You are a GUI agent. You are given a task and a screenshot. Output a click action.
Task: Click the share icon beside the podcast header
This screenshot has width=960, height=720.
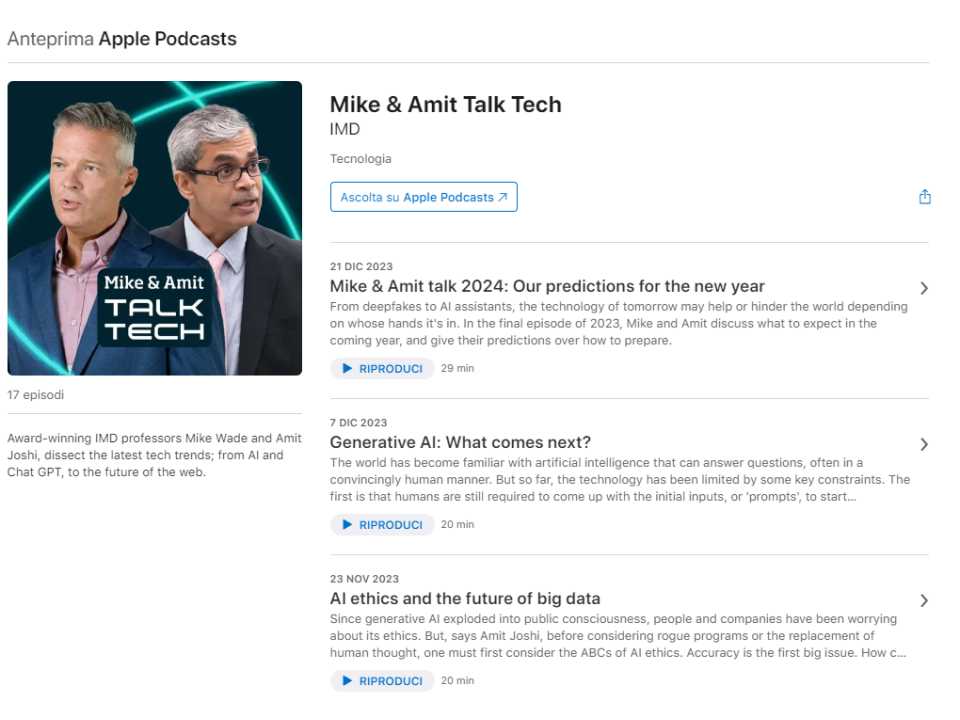click(924, 197)
